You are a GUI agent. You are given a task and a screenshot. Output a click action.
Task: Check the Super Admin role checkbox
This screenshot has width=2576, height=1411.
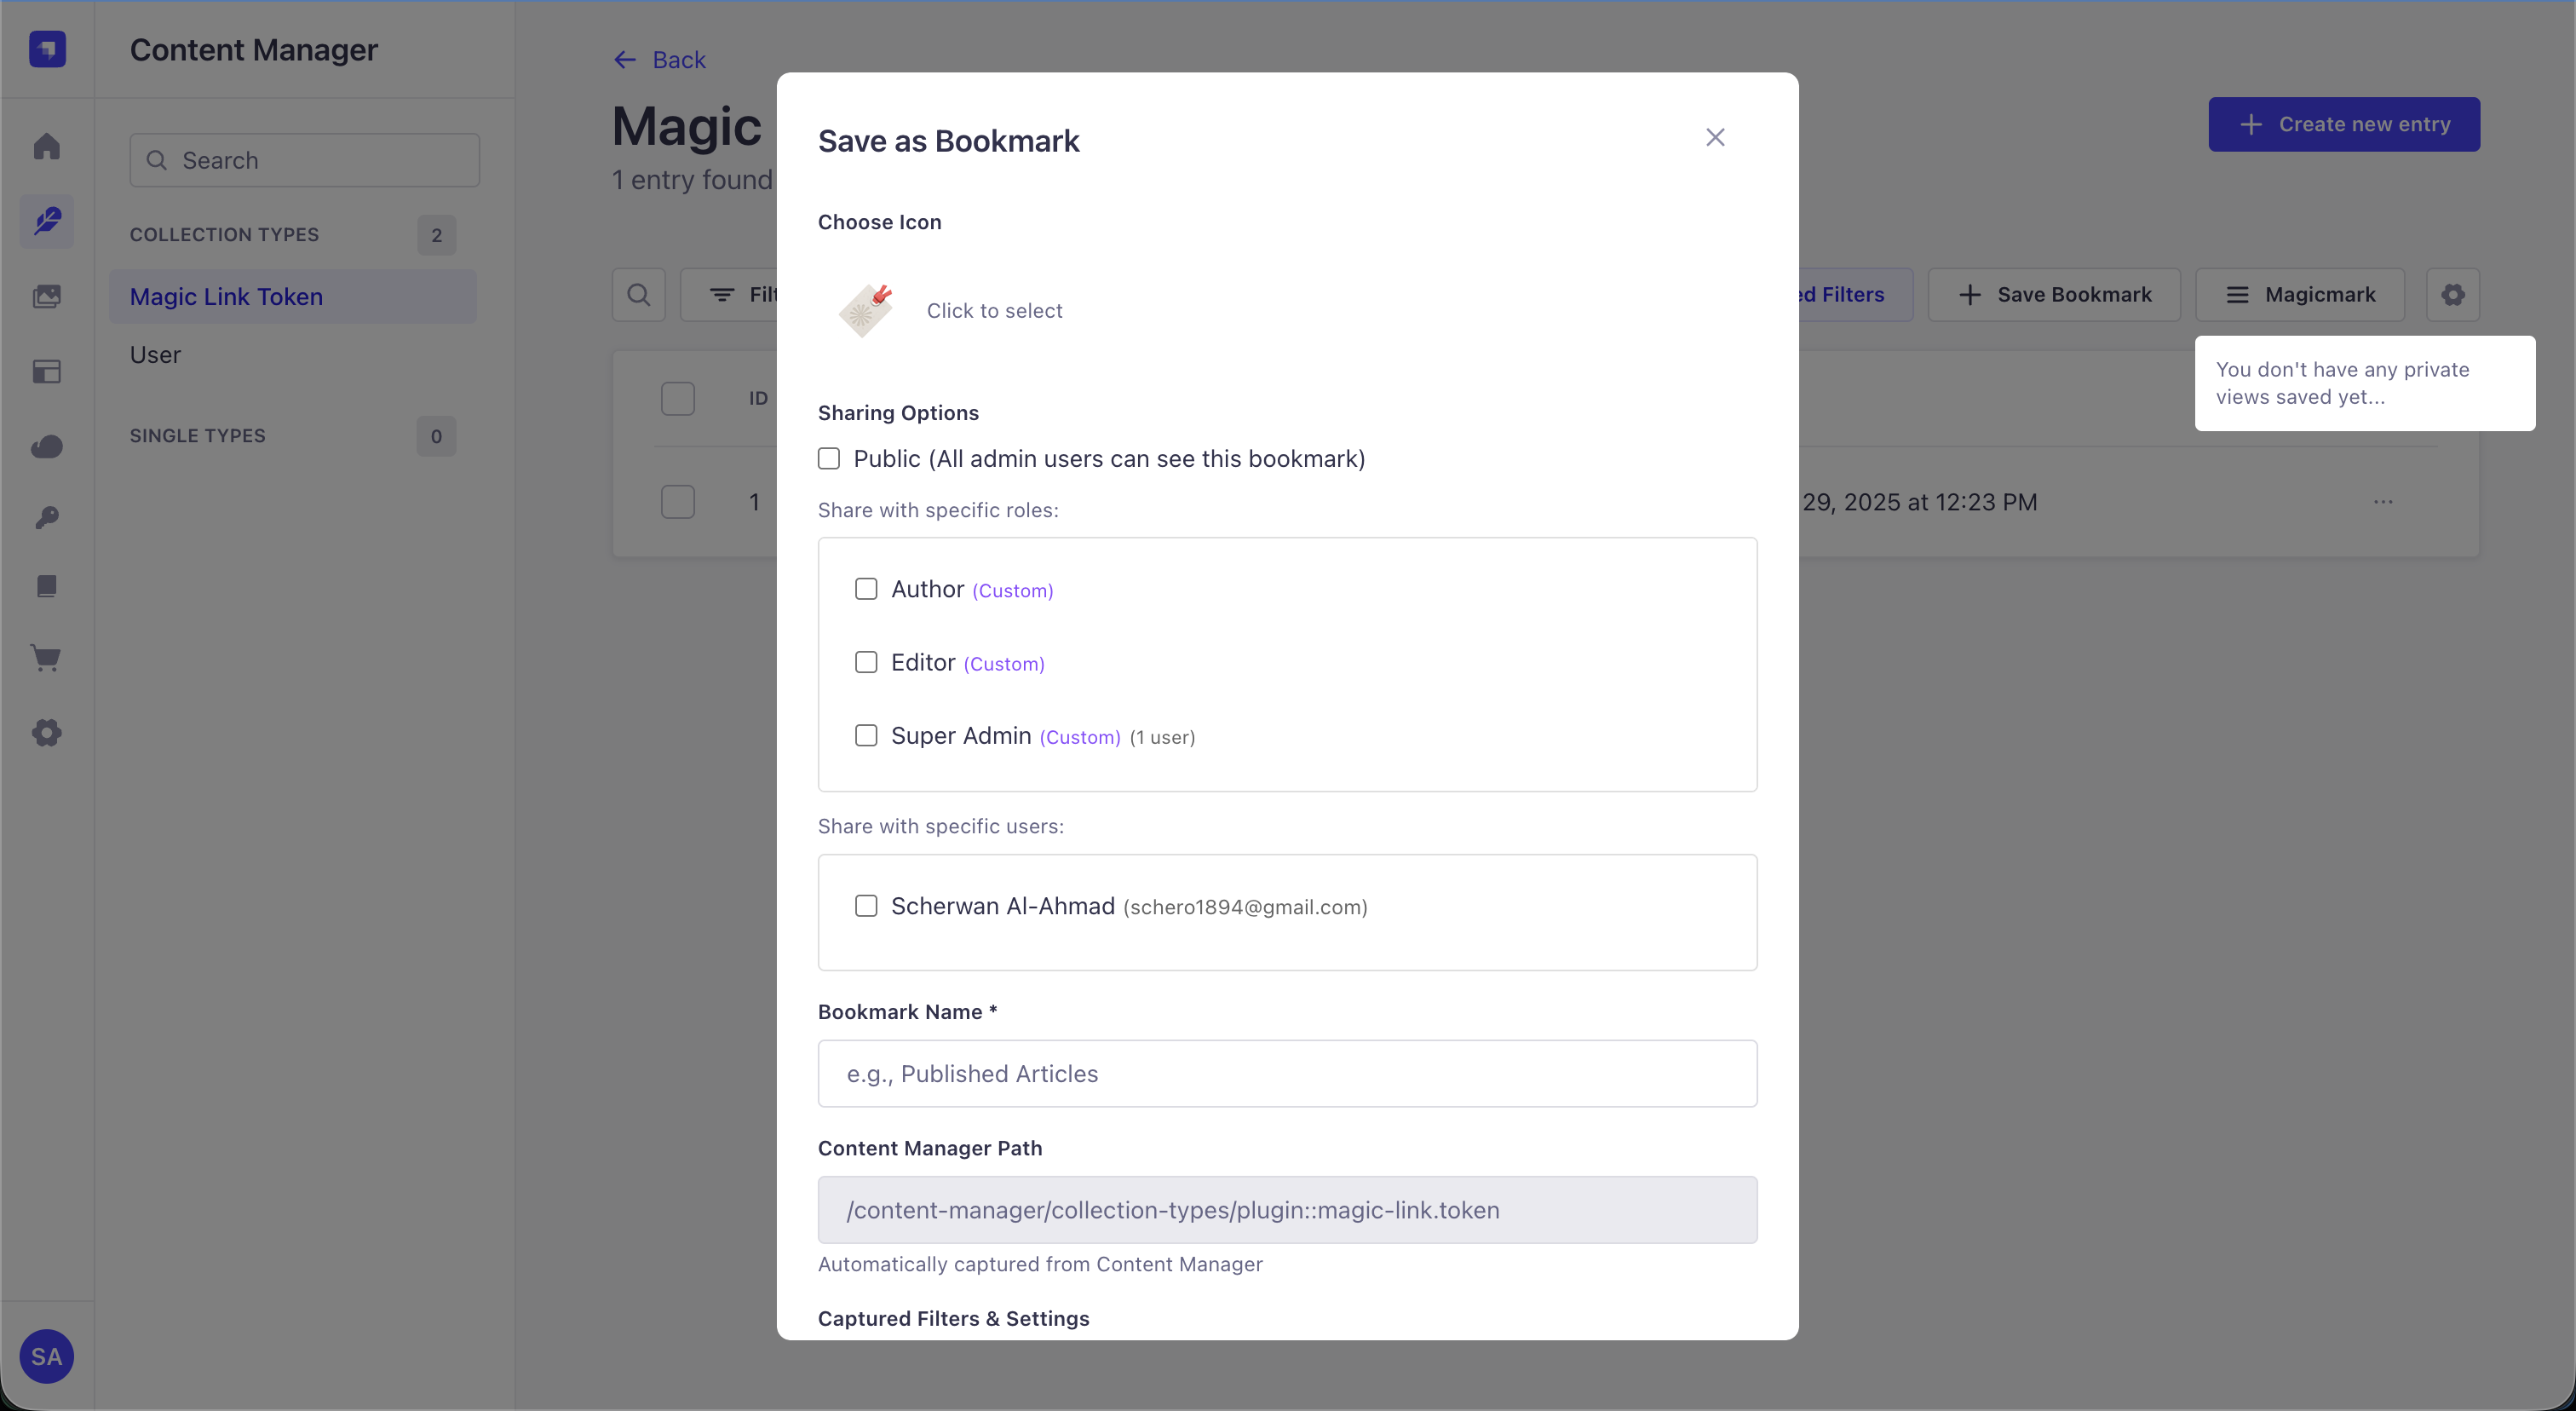click(x=866, y=736)
